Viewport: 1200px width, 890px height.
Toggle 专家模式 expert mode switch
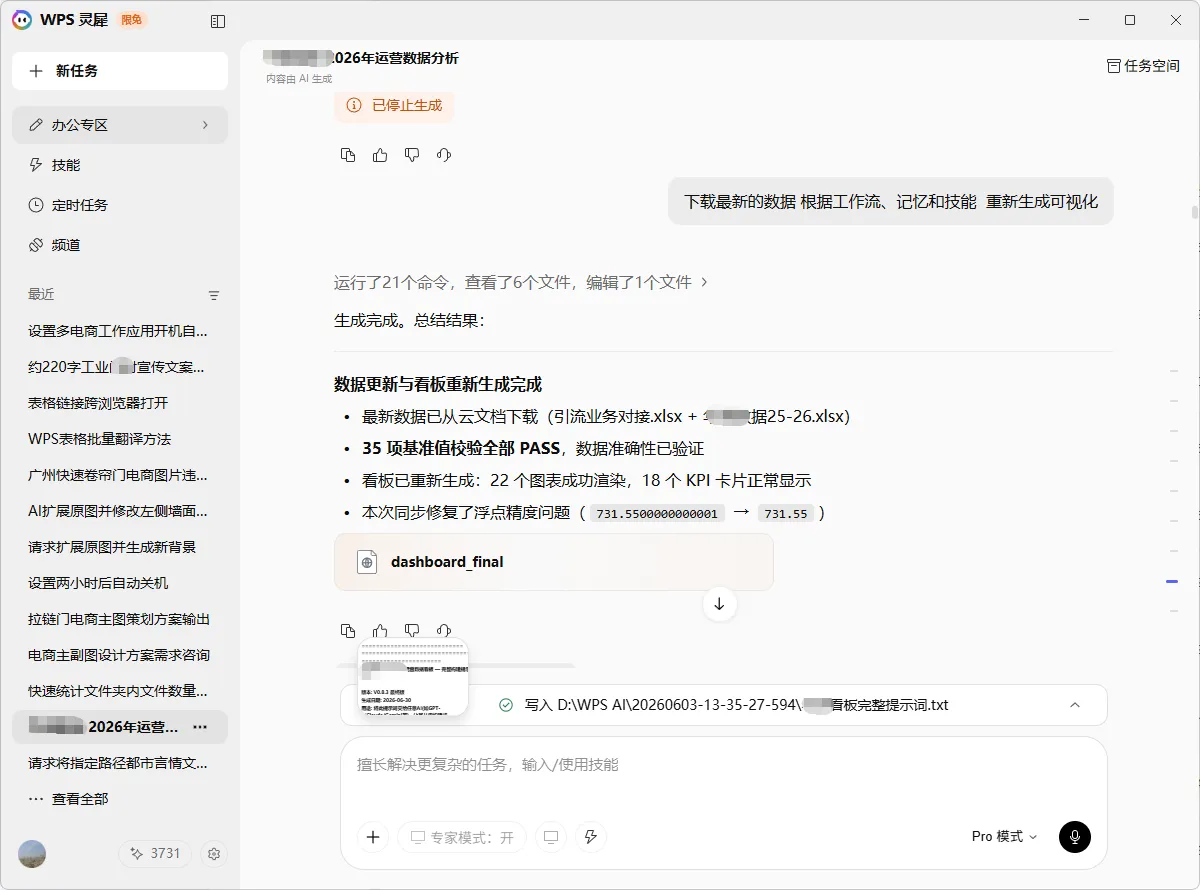tap(462, 837)
